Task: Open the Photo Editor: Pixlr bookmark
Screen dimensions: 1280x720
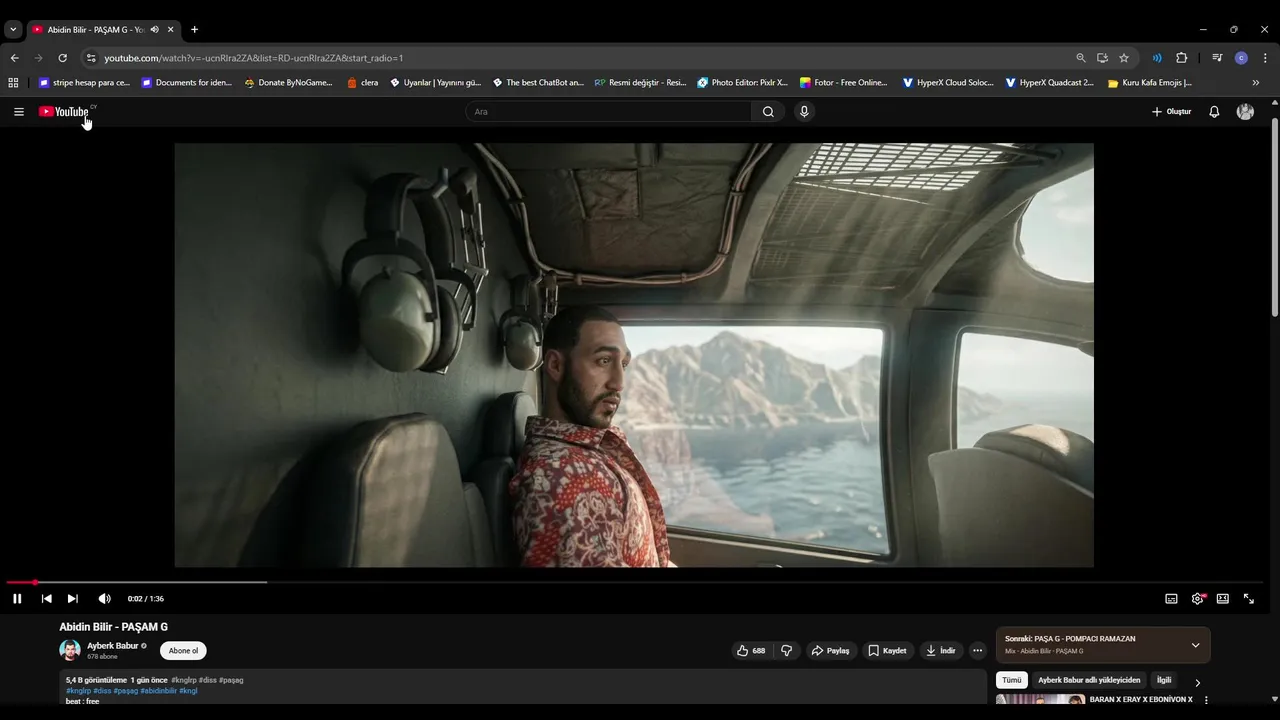Action: click(743, 83)
